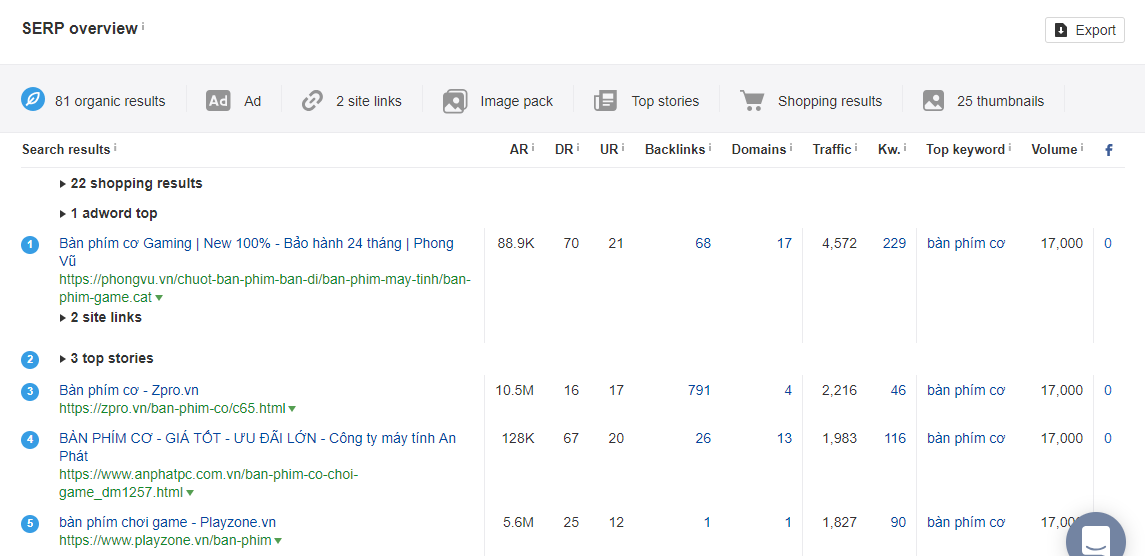Click info icon beside Kw. header
The width and height of the screenshot is (1145, 556).
[905, 148]
